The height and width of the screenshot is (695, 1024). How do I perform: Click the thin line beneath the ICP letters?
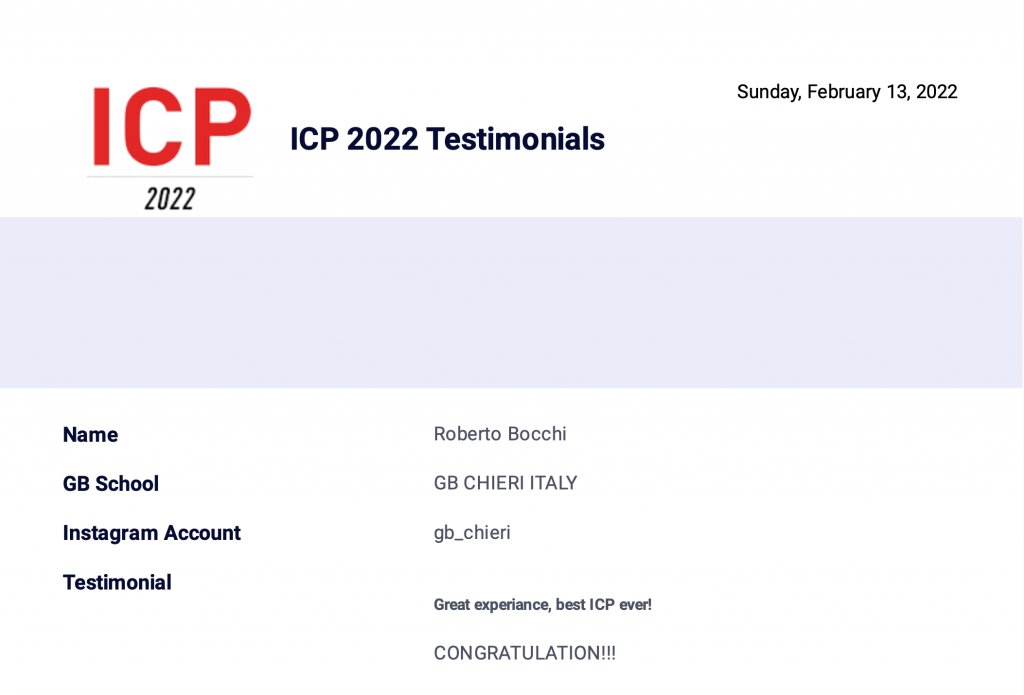coord(170,176)
